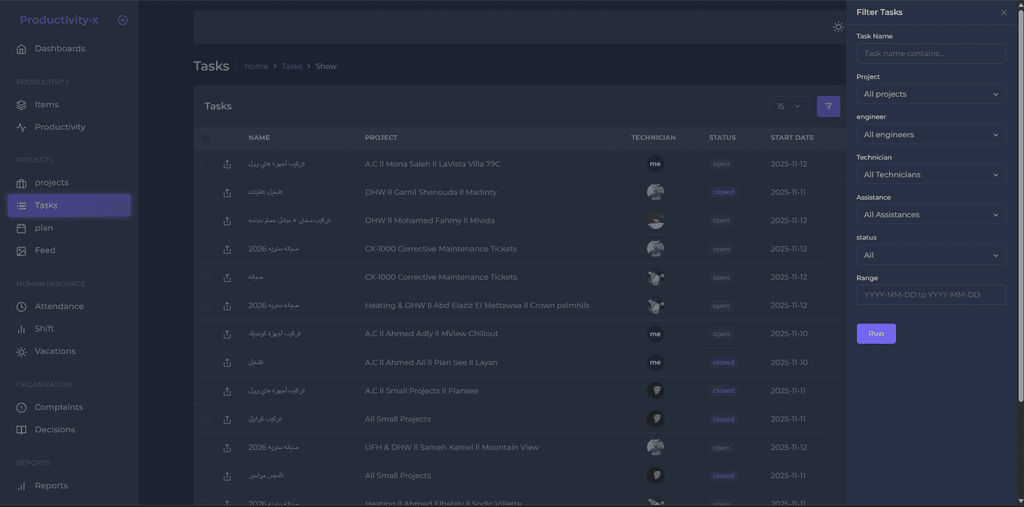Expand the All Technicians dropdown
Image resolution: width=1024 pixels, height=507 pixels.
[x=930, y=175]
